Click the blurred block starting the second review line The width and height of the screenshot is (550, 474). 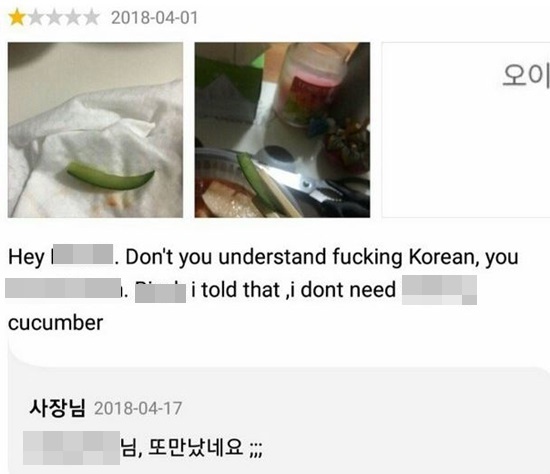tap(63, 288)
